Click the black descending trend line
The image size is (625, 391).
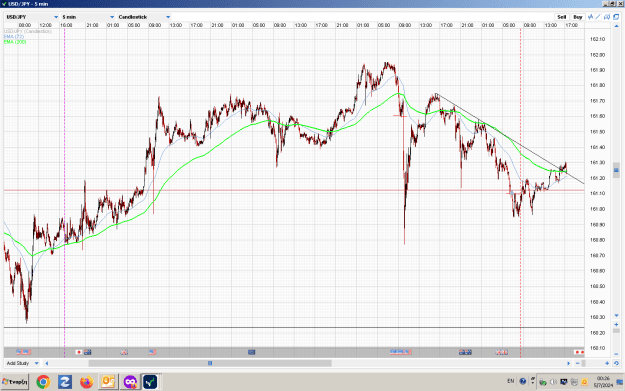[510, 139]
